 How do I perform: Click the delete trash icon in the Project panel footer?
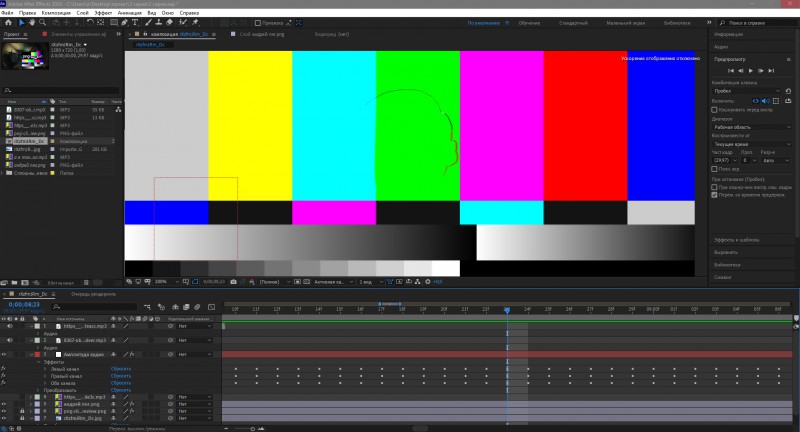pos(86,283)
